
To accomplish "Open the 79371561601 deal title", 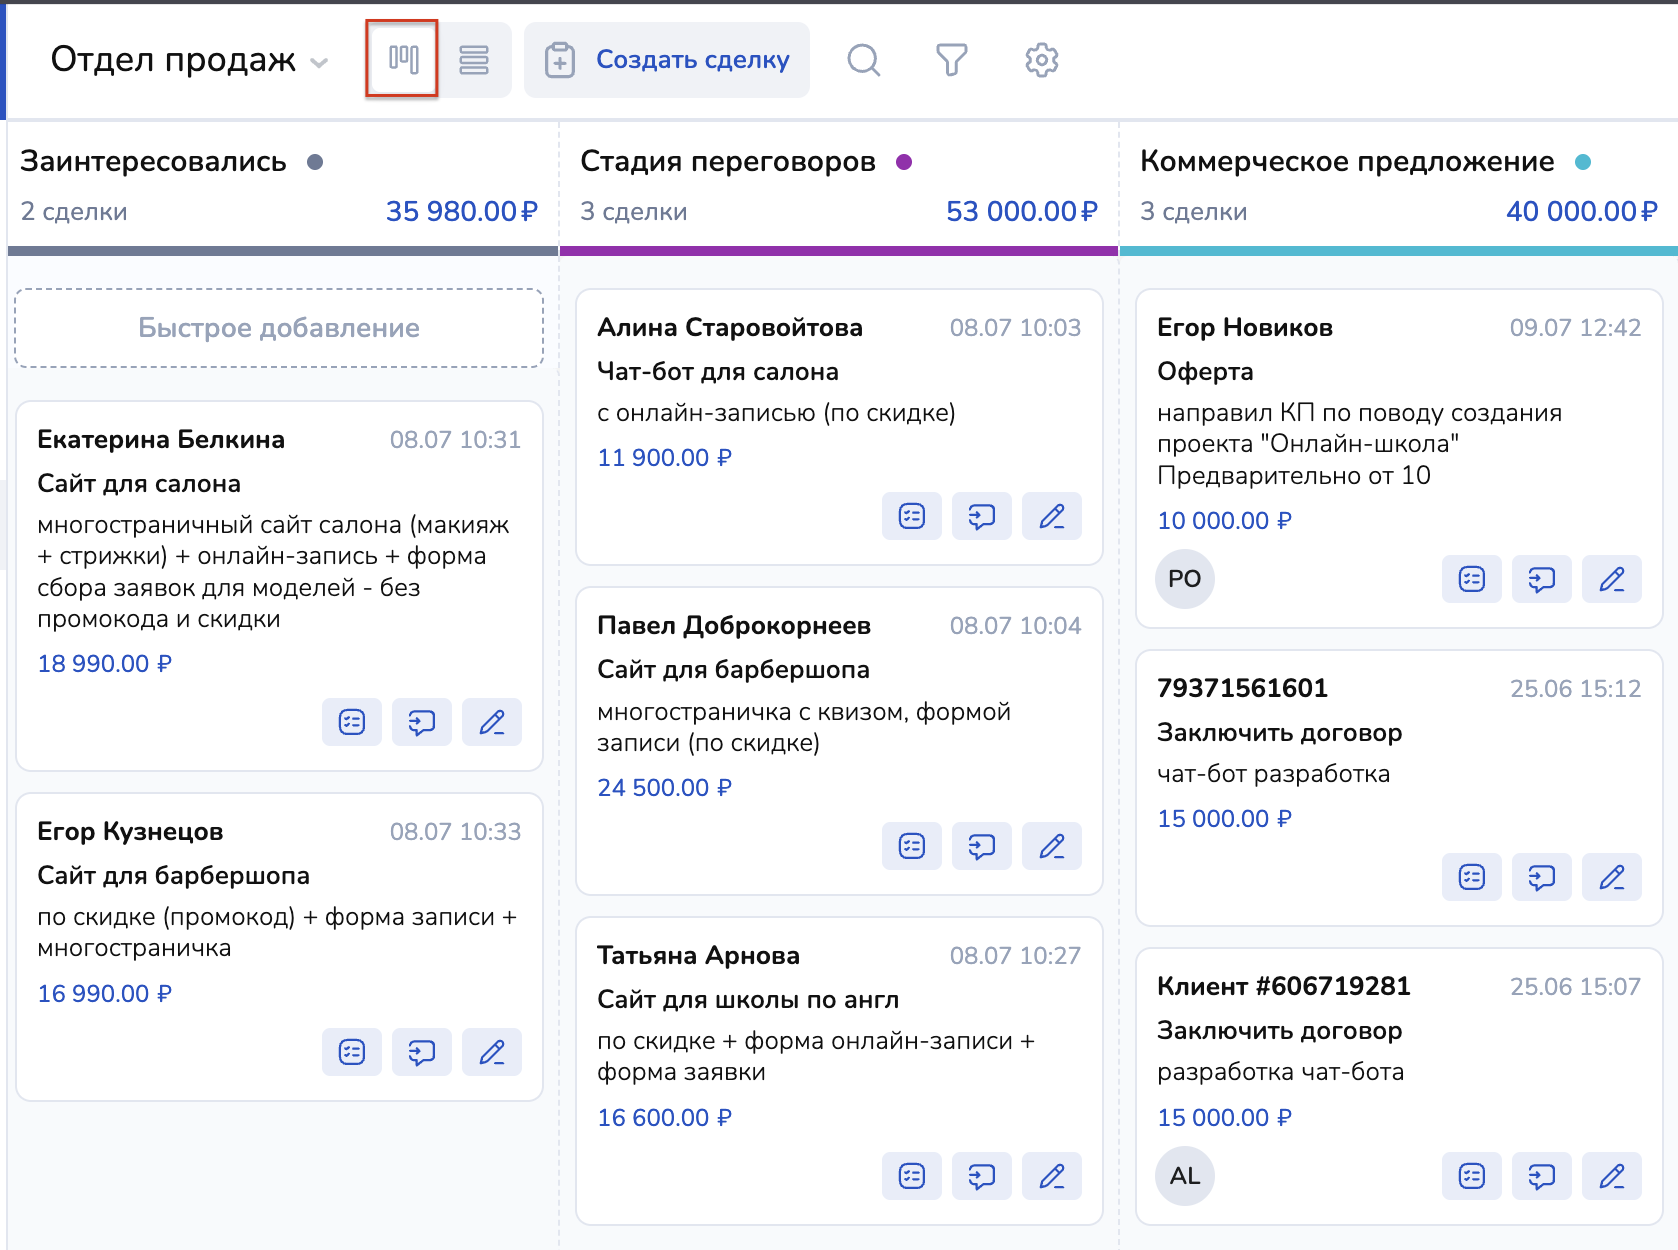I will 1242,688.
